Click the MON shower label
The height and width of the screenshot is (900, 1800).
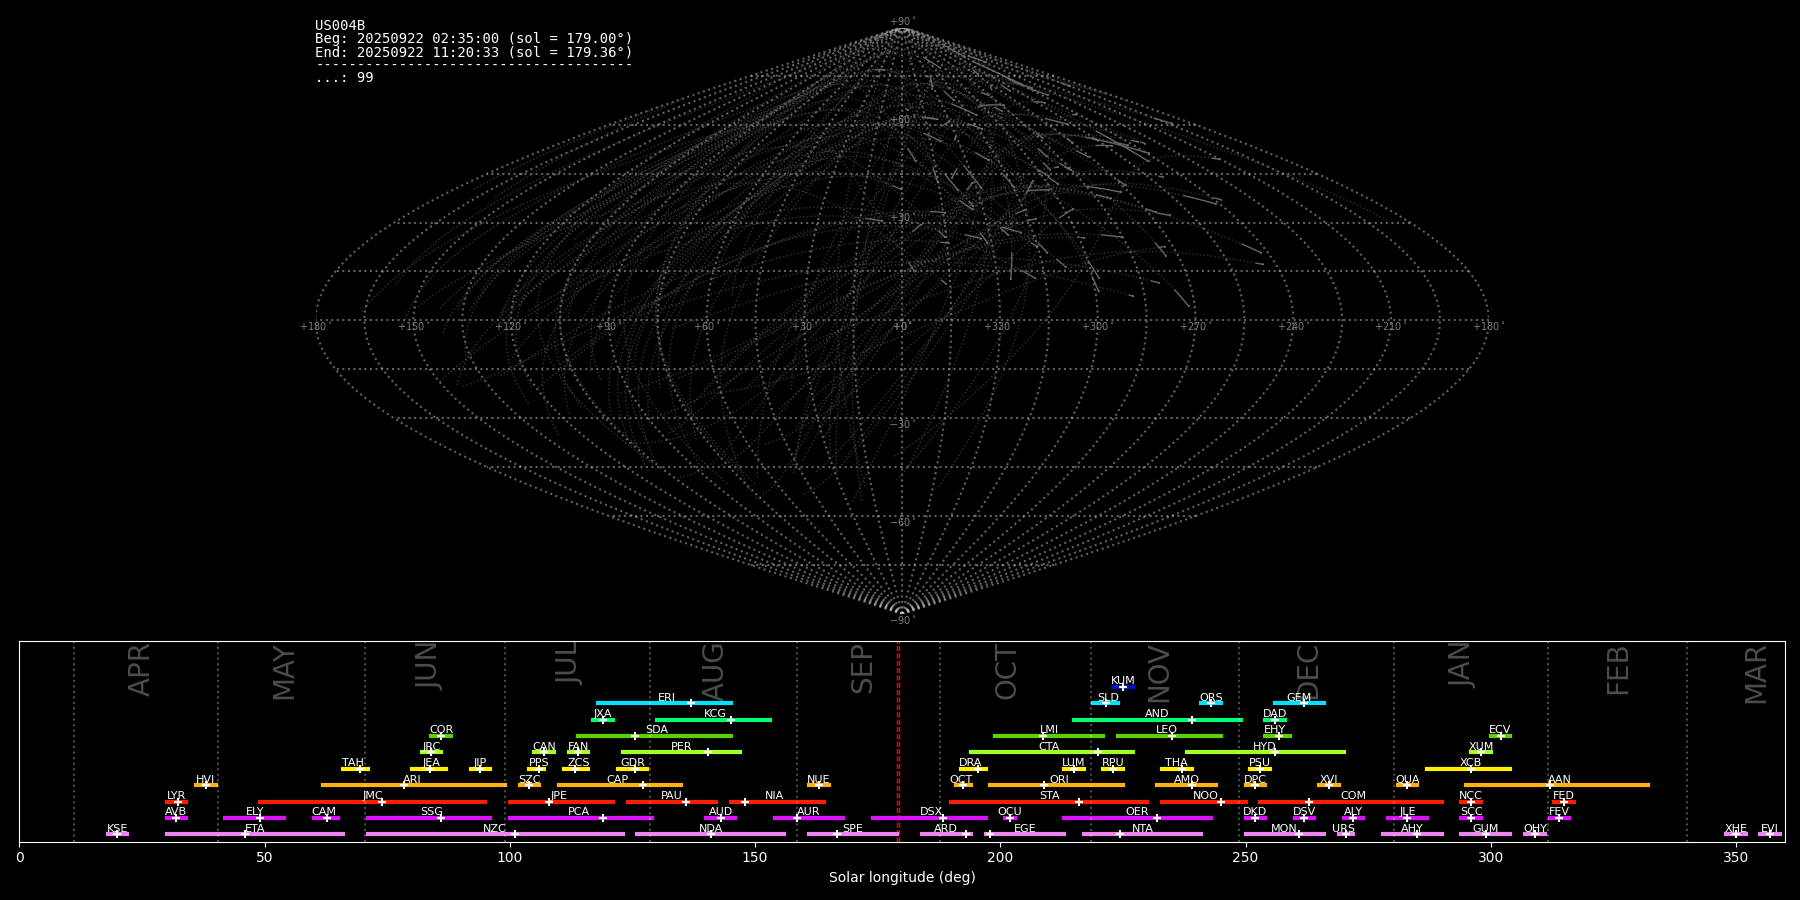[1284, 829]
